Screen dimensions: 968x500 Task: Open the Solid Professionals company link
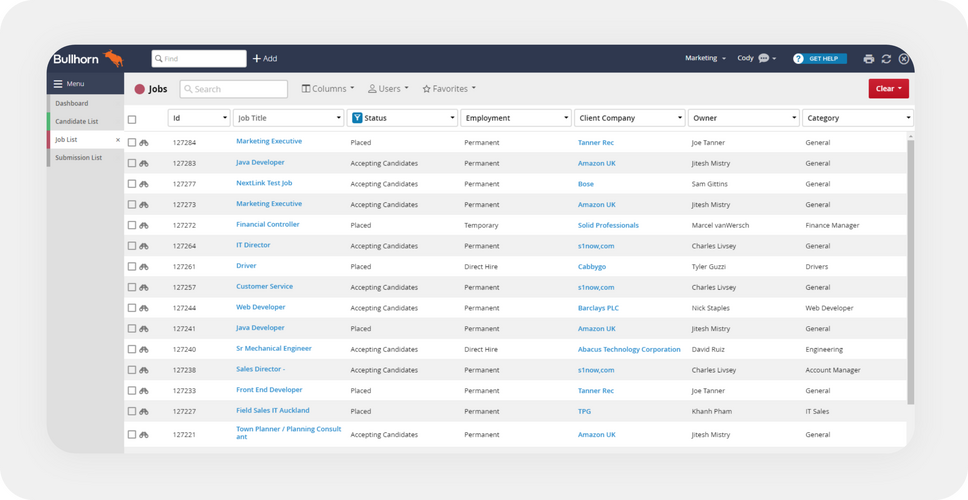point(608,225)
